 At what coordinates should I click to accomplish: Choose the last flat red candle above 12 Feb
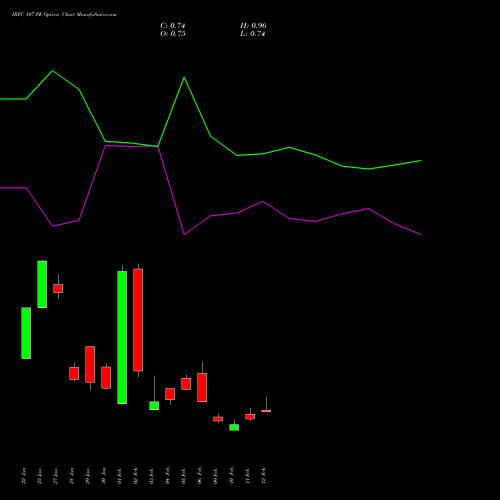(266, 411)
